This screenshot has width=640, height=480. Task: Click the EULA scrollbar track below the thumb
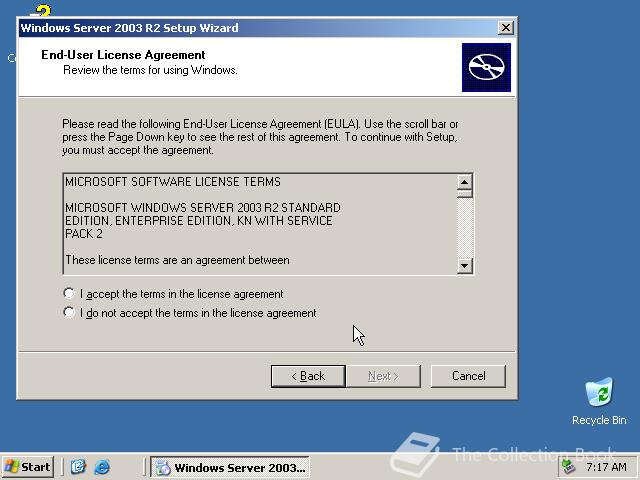point(464,228)
